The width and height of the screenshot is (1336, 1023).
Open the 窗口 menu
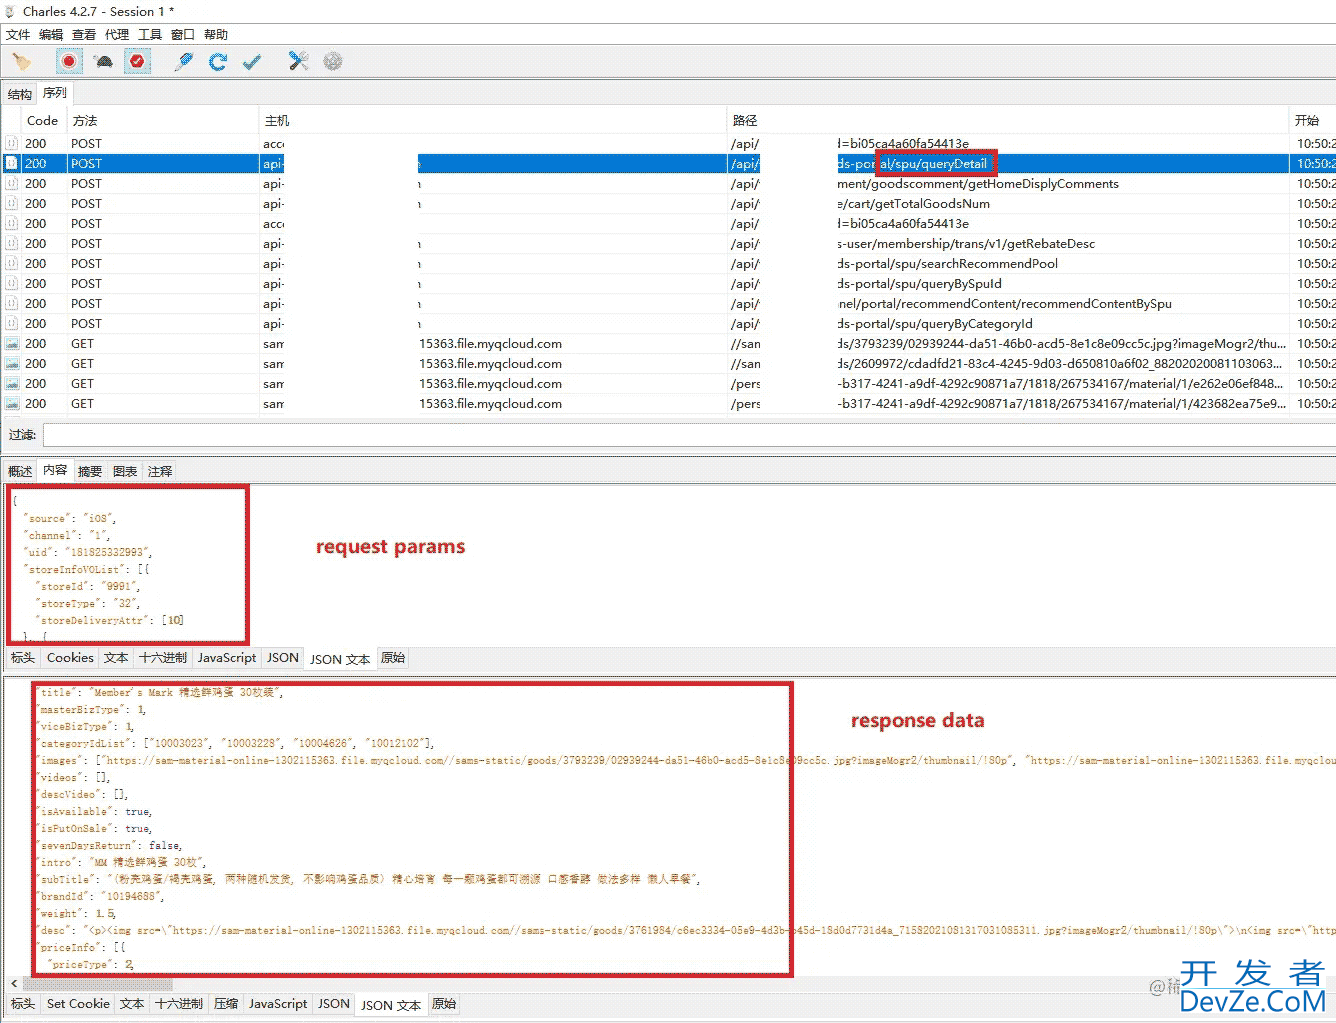183,35
